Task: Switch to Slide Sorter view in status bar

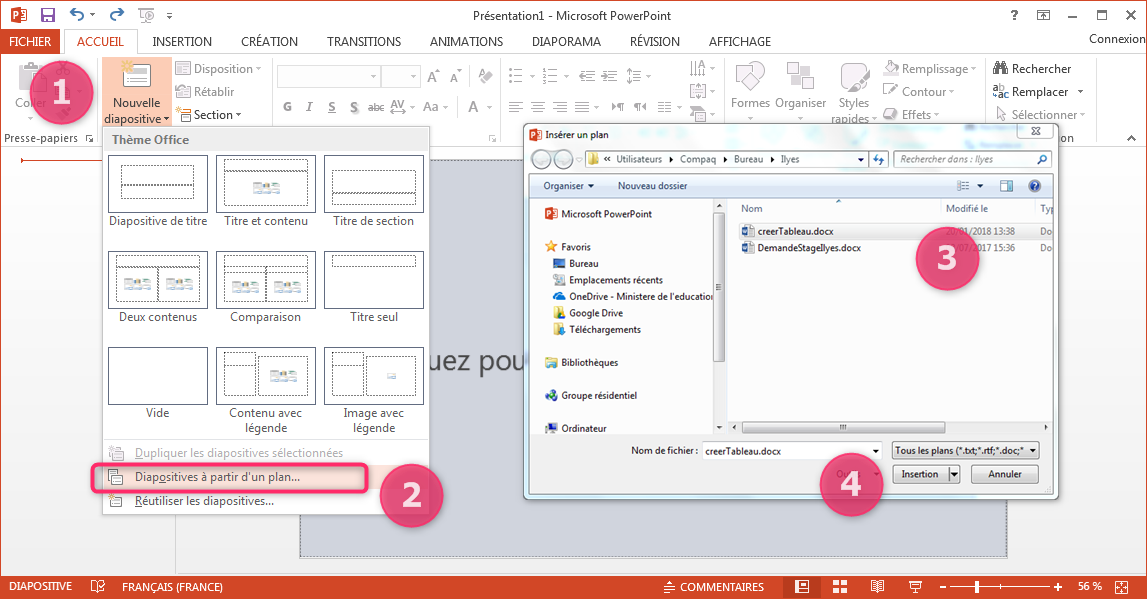Action: (x=839, y=586)
